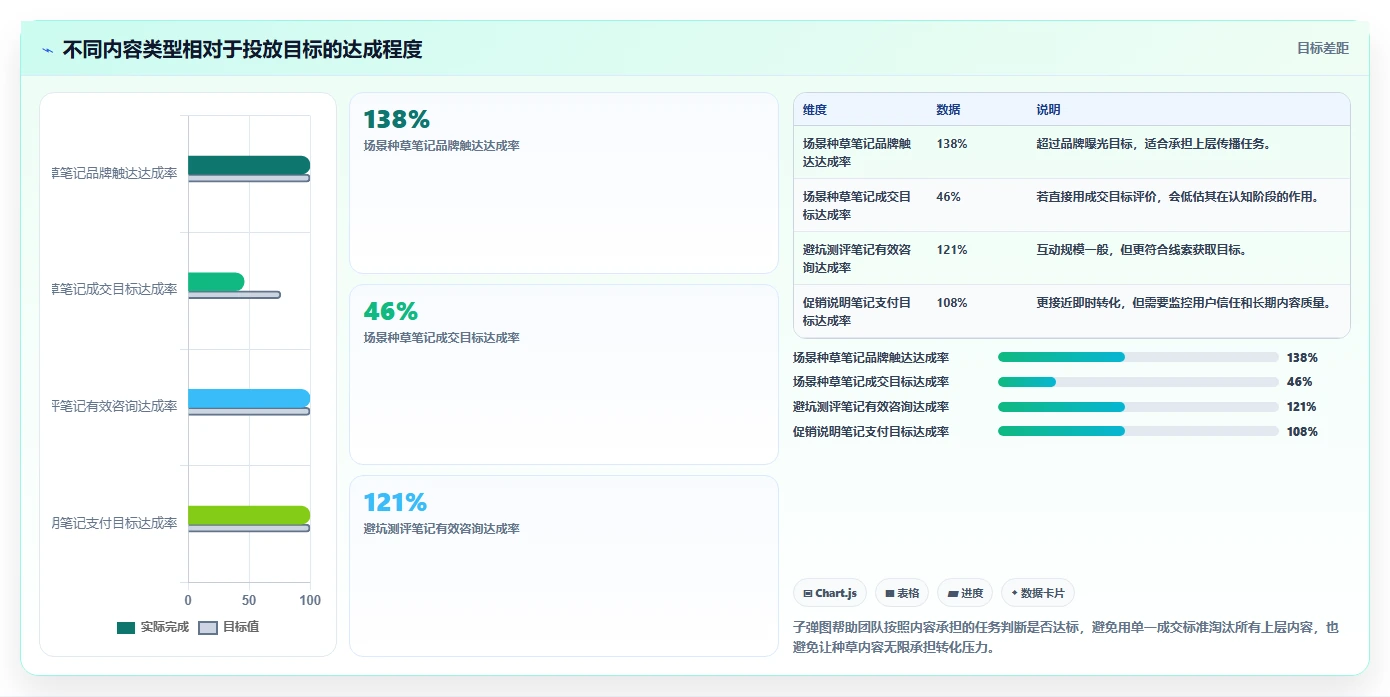Image resolution: width=1390 pixels, height=697 pixels.
Task: Click the chart y-axis label ending 品牌触达达成率
Action: pyautogui.click(x=115, y=173)
